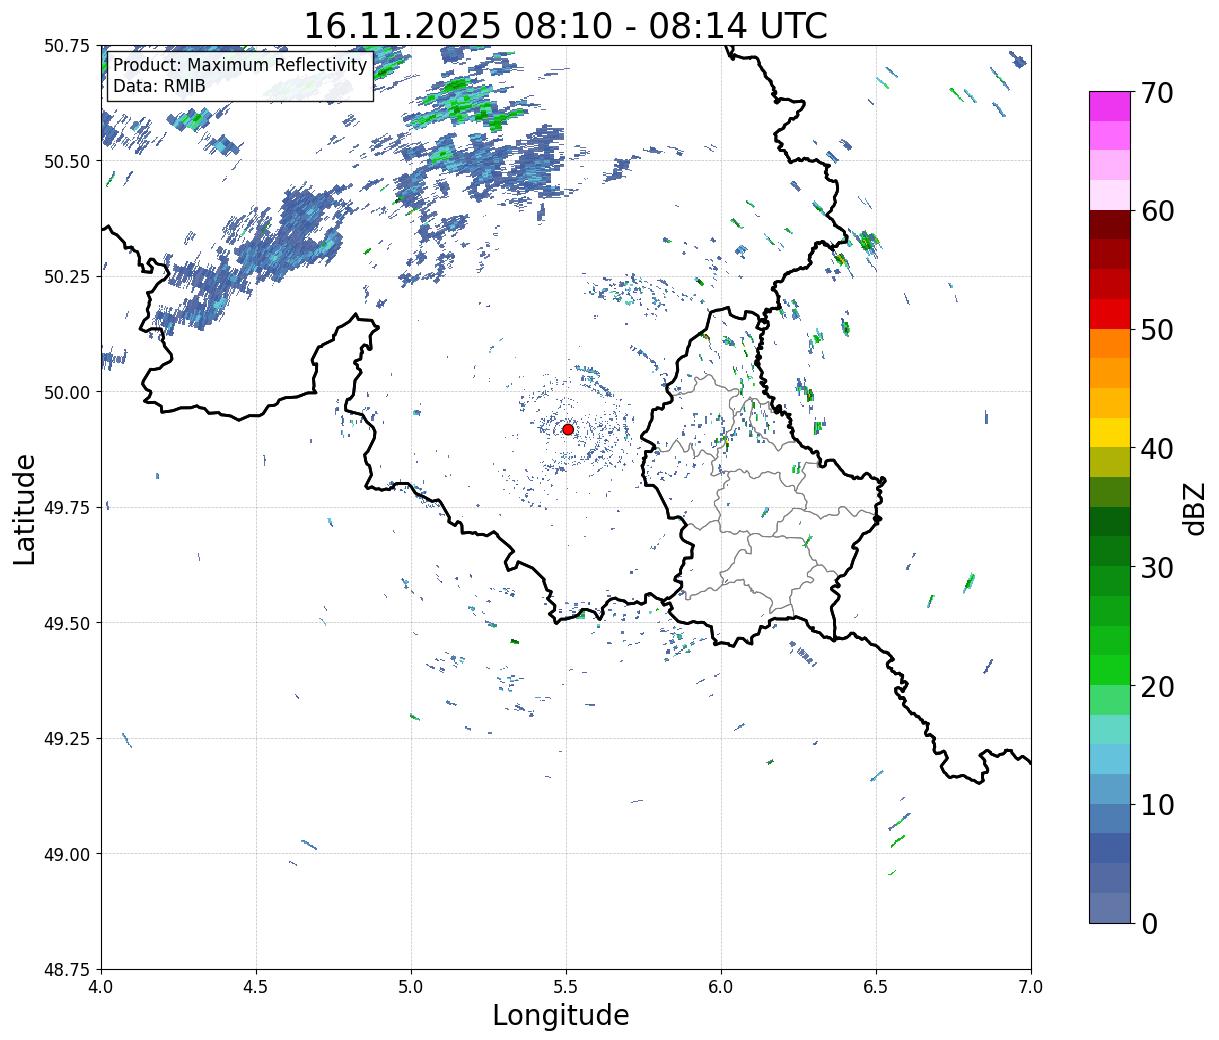Viewport: 1219px width, 1040px height.
Task: Click the longitude tick label 5.5
Action: coord(566,986)
